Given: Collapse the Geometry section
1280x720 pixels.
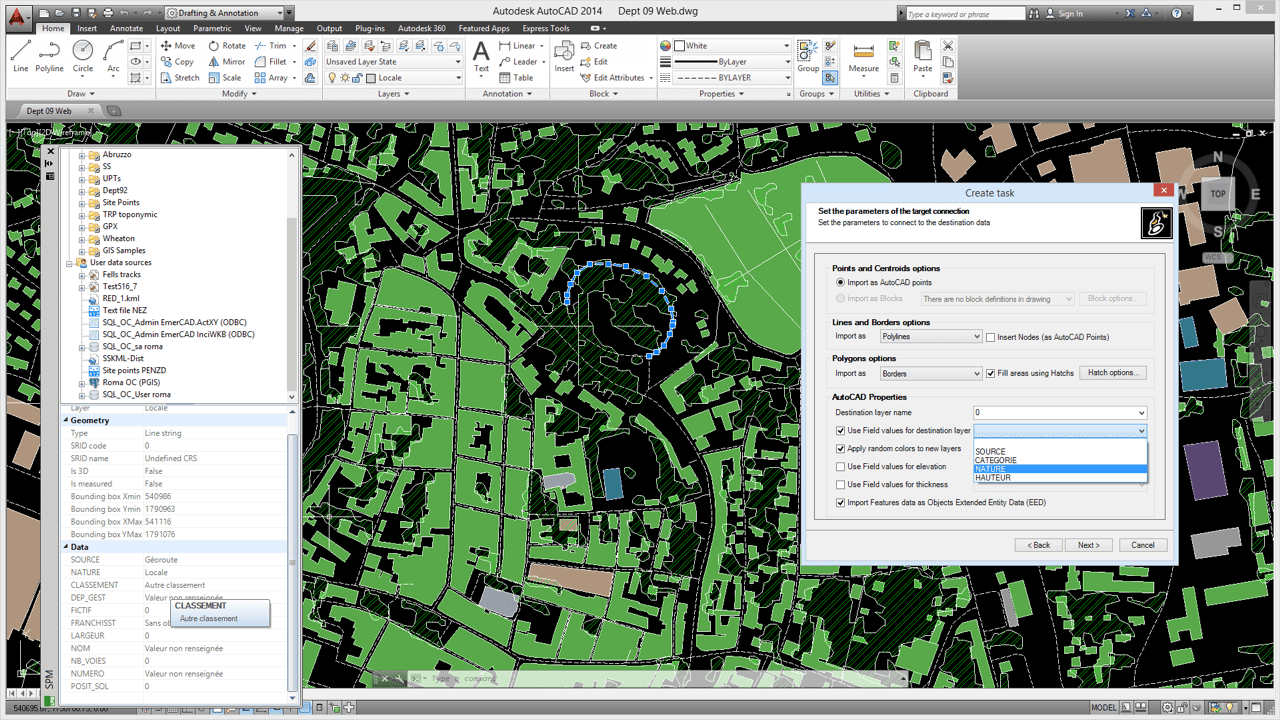Looking at the screenshot, I should click(67, 421).
